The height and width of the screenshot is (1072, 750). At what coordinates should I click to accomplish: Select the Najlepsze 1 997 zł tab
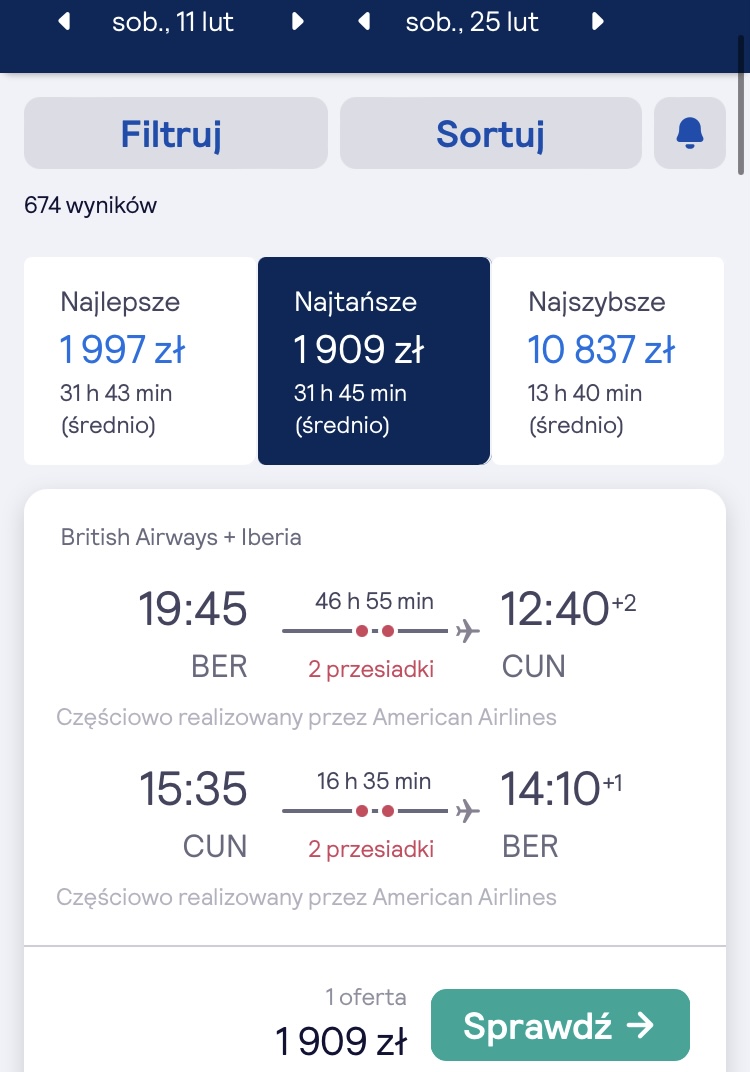point(139,361)
